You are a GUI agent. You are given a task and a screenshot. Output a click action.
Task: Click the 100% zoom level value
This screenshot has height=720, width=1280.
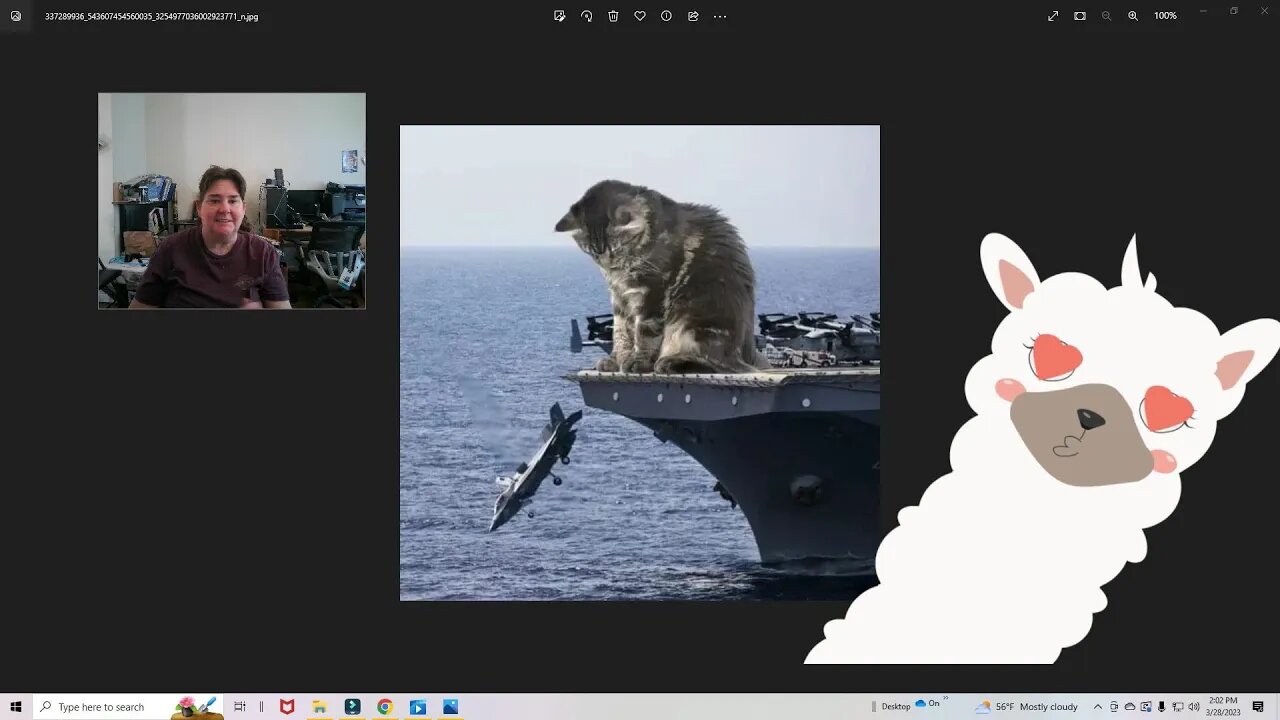[x=1165, y=16]
